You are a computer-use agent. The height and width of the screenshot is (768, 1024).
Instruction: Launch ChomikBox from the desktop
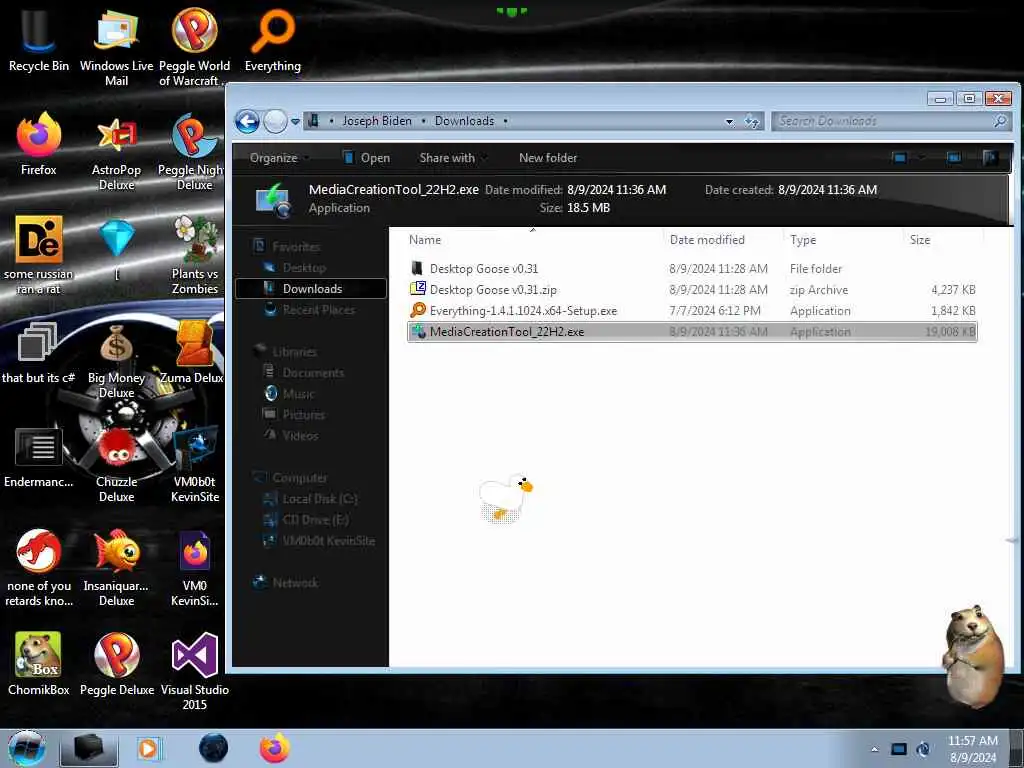coord(39,664)
